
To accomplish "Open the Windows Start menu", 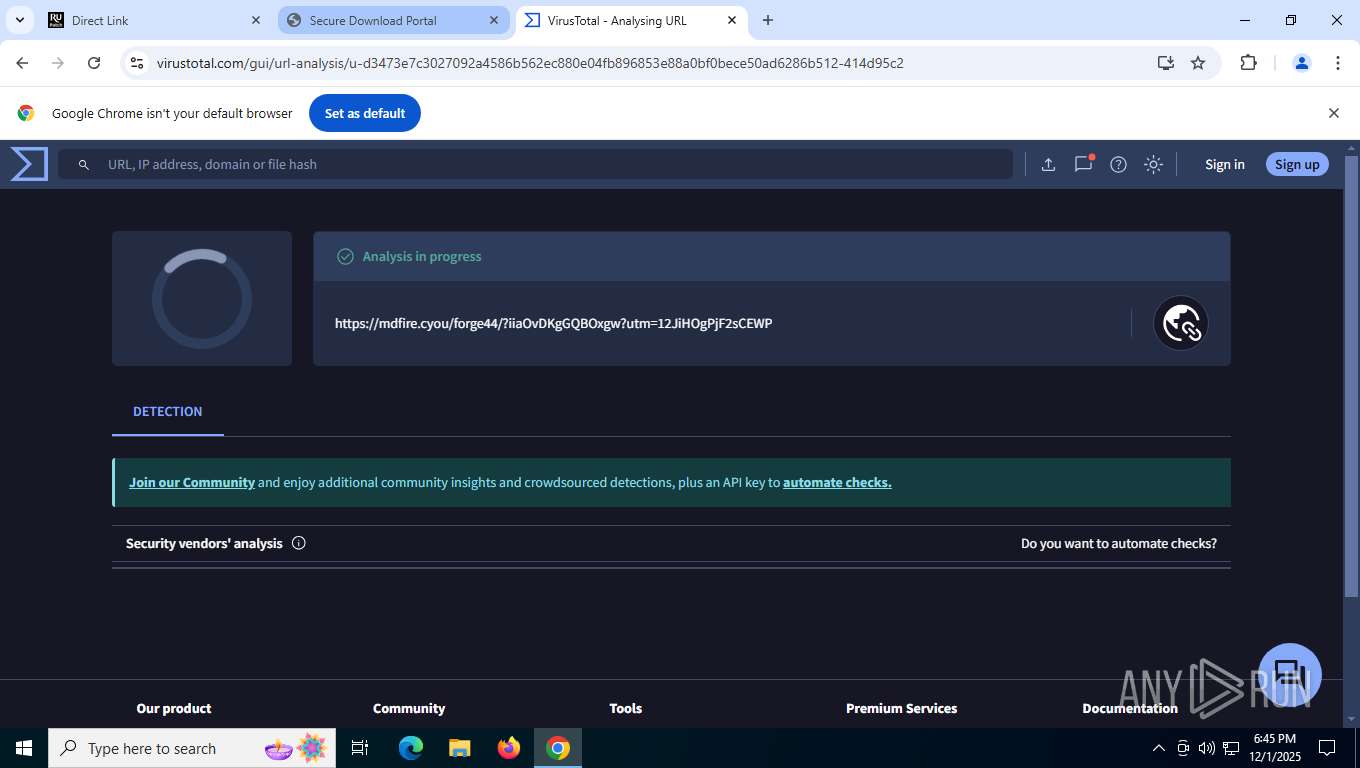I will (x=24, y=748).
